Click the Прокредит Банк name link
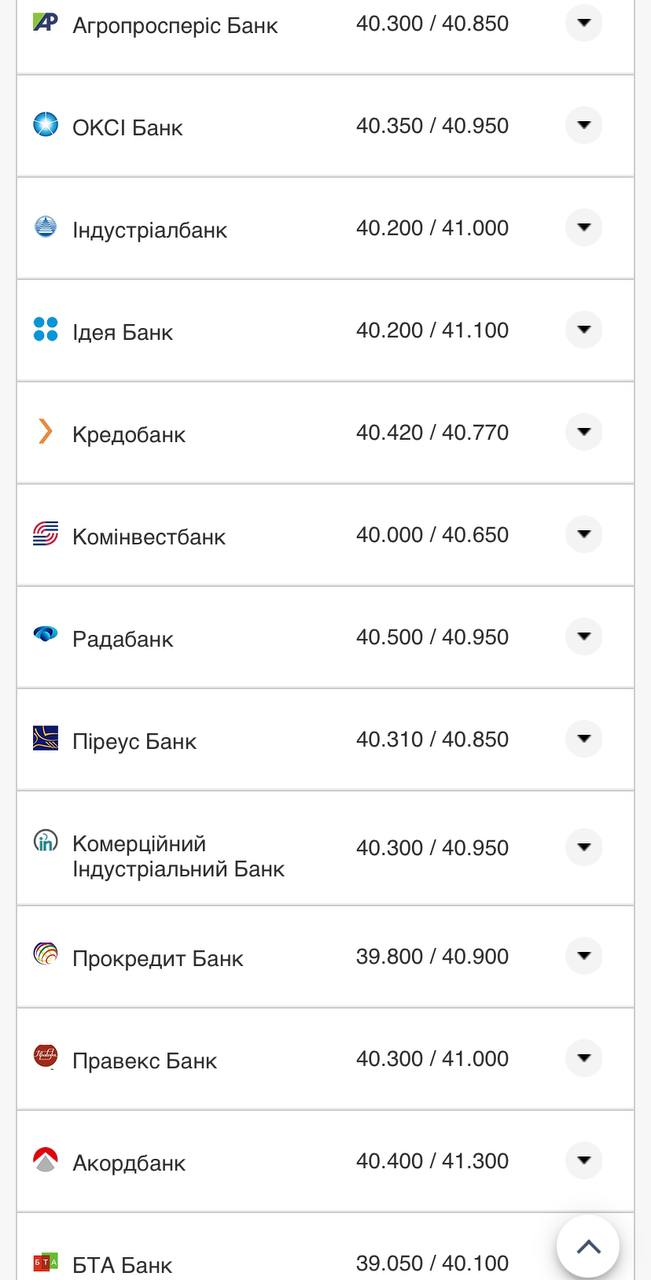This screenshot has width=651, height=1280. click(157, 957)
